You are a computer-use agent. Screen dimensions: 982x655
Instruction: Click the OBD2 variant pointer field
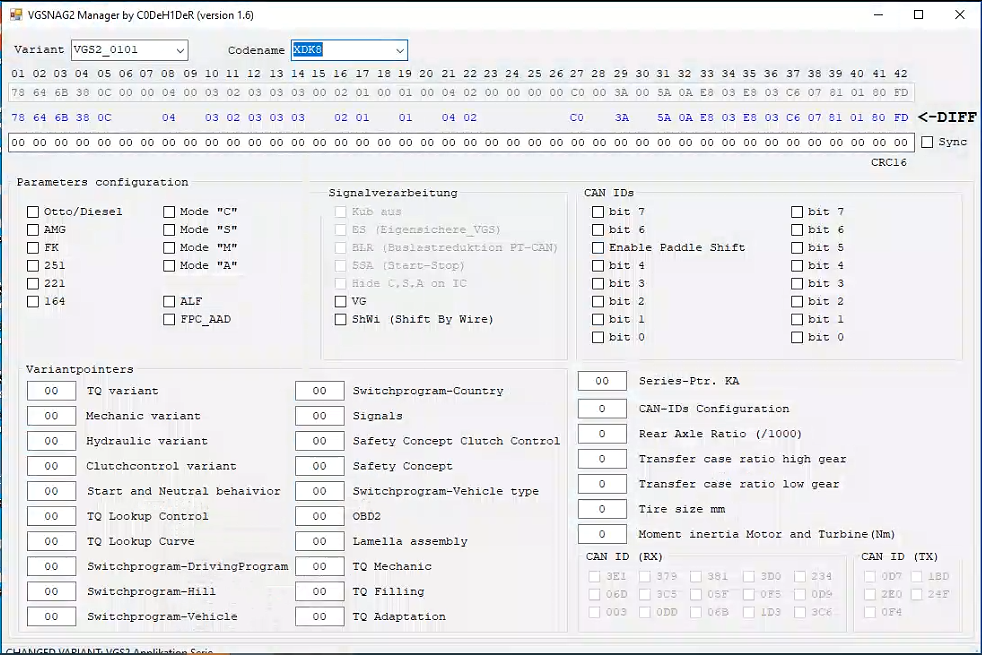click(x=320, y=516)
